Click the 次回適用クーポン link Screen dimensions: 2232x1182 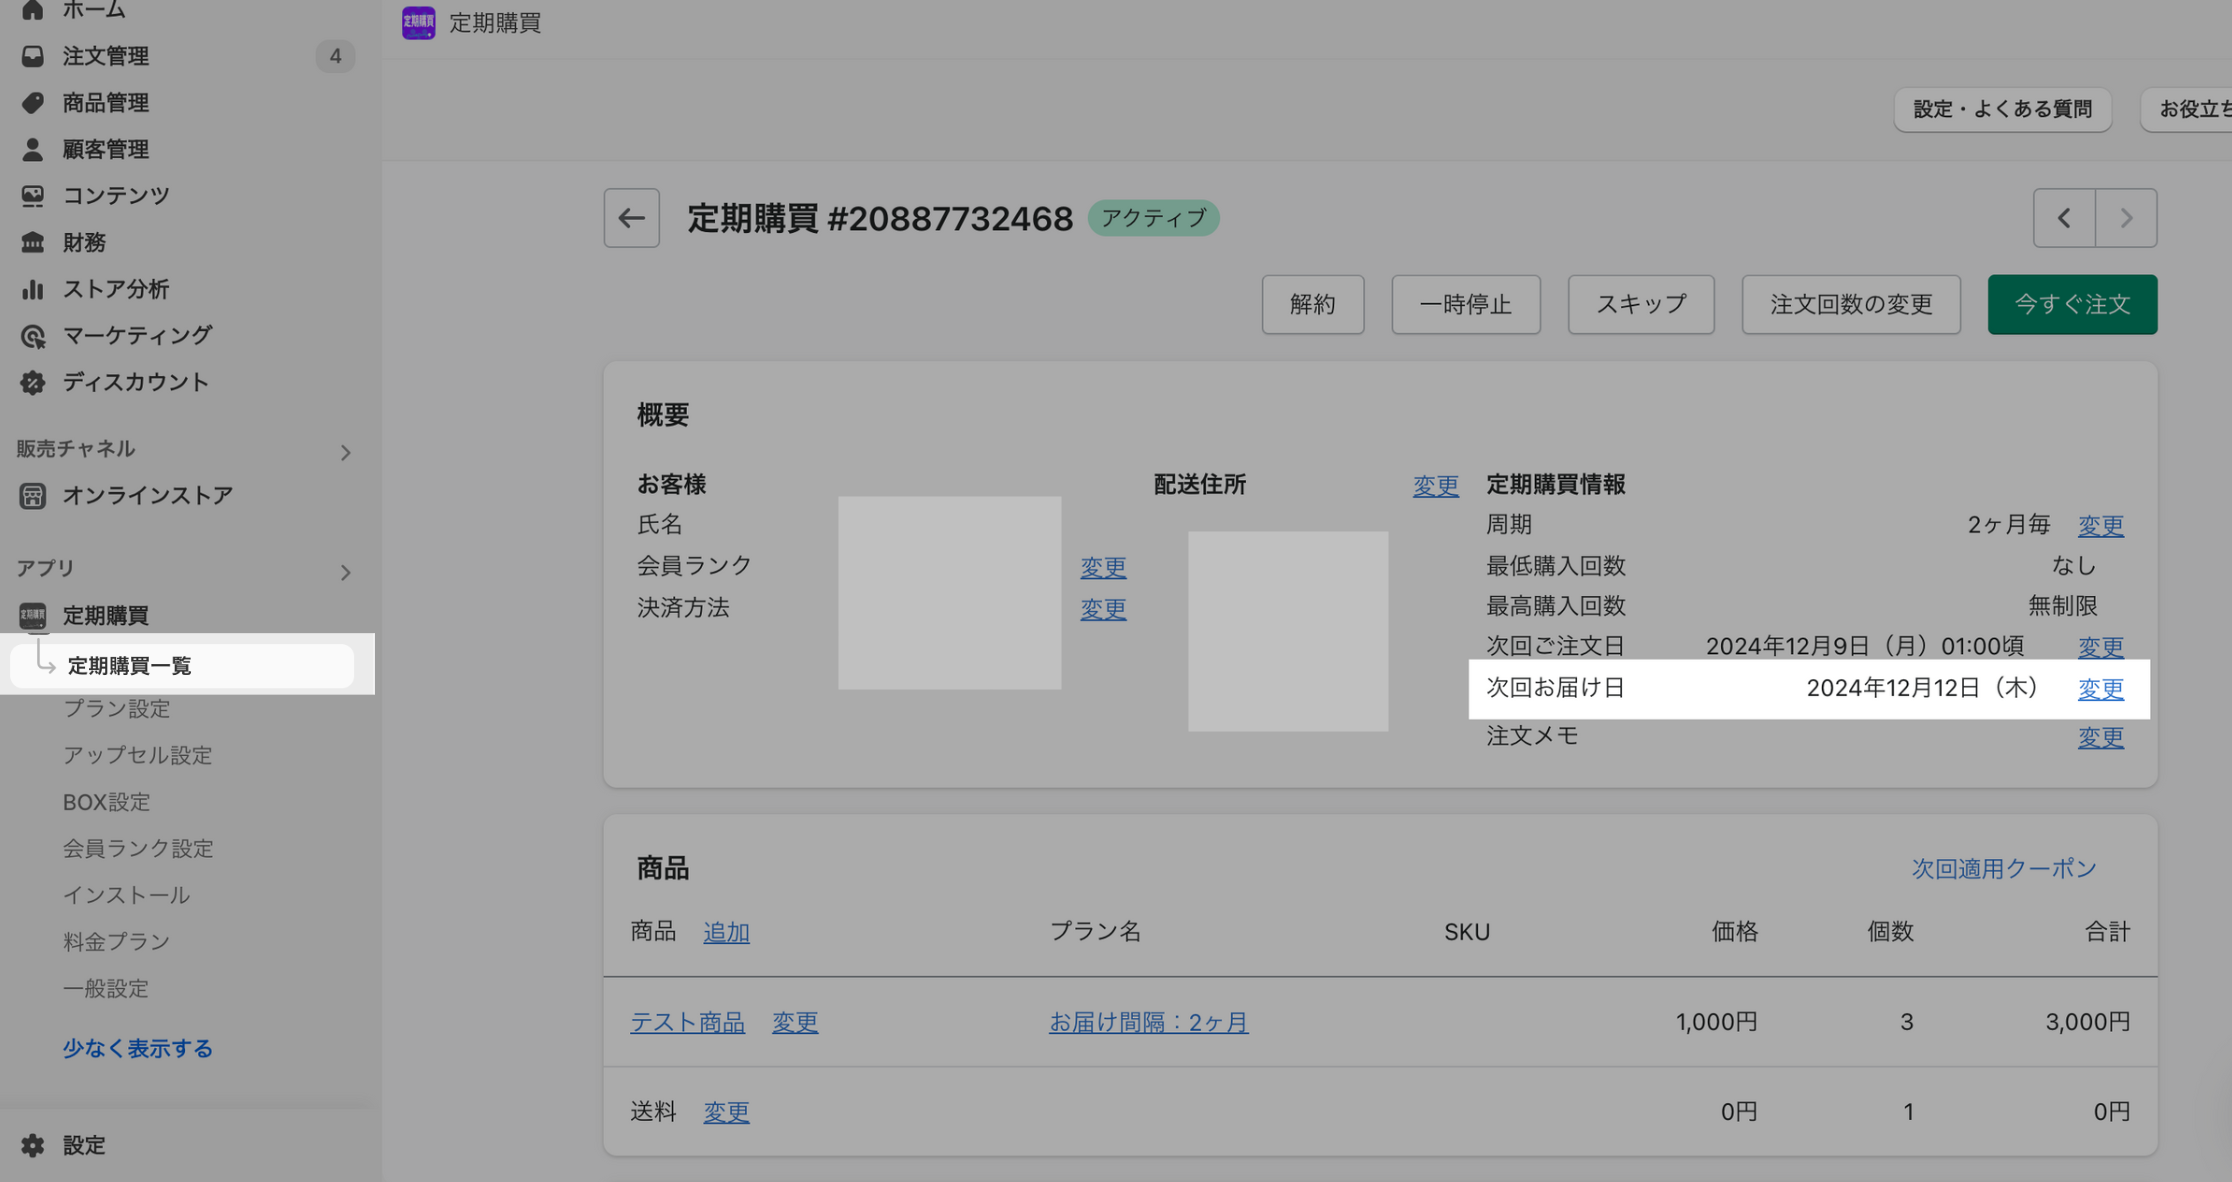(x=2003, y=868)
